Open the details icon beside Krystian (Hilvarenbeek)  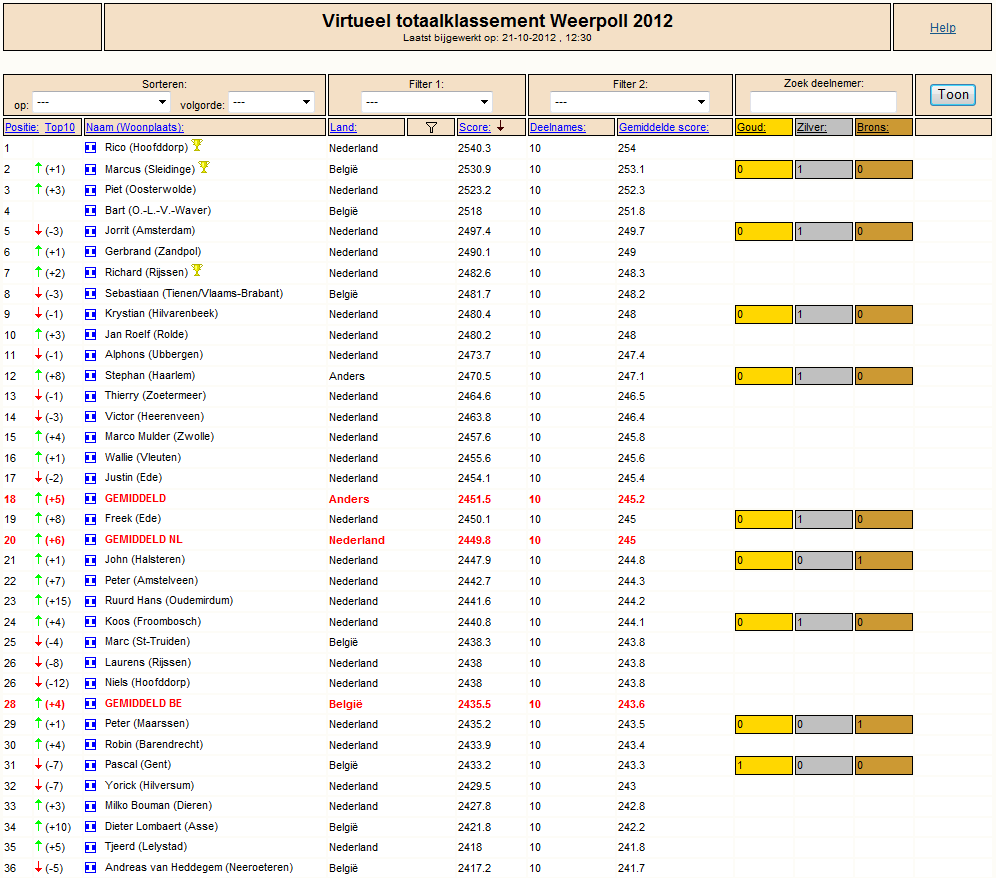90,314
